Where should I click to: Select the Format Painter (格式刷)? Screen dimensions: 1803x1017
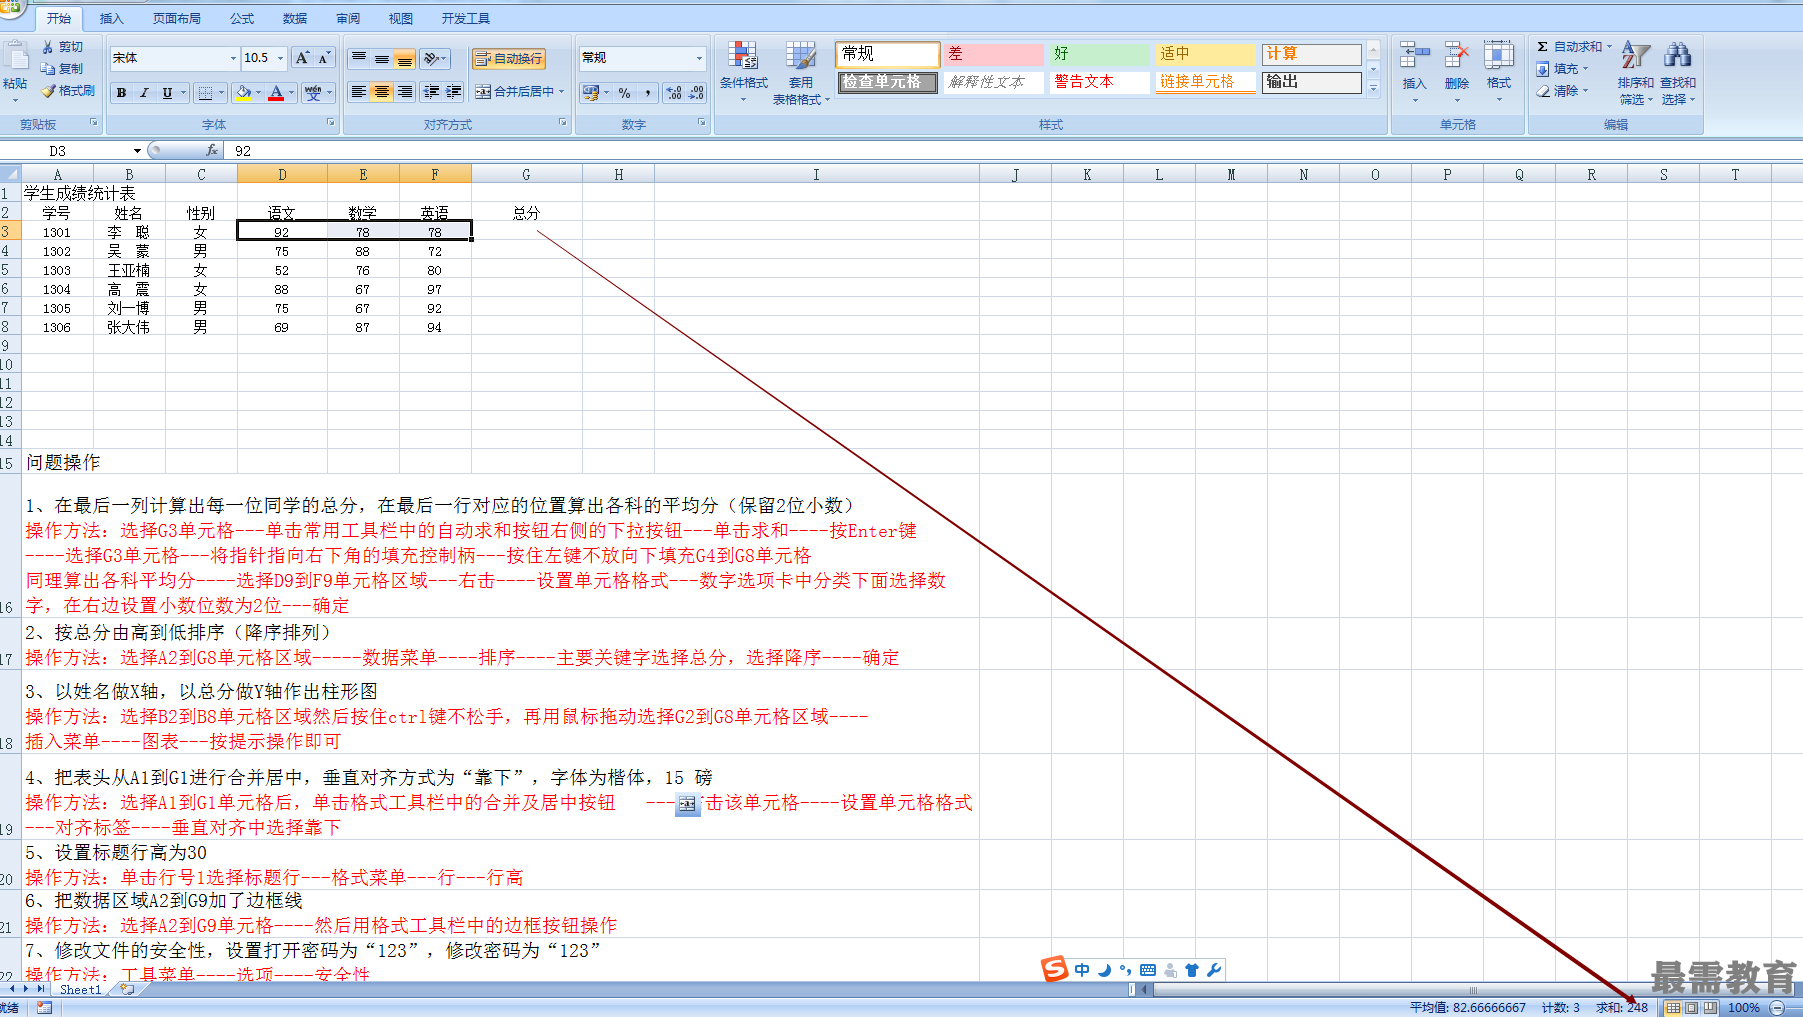point(68,91)
